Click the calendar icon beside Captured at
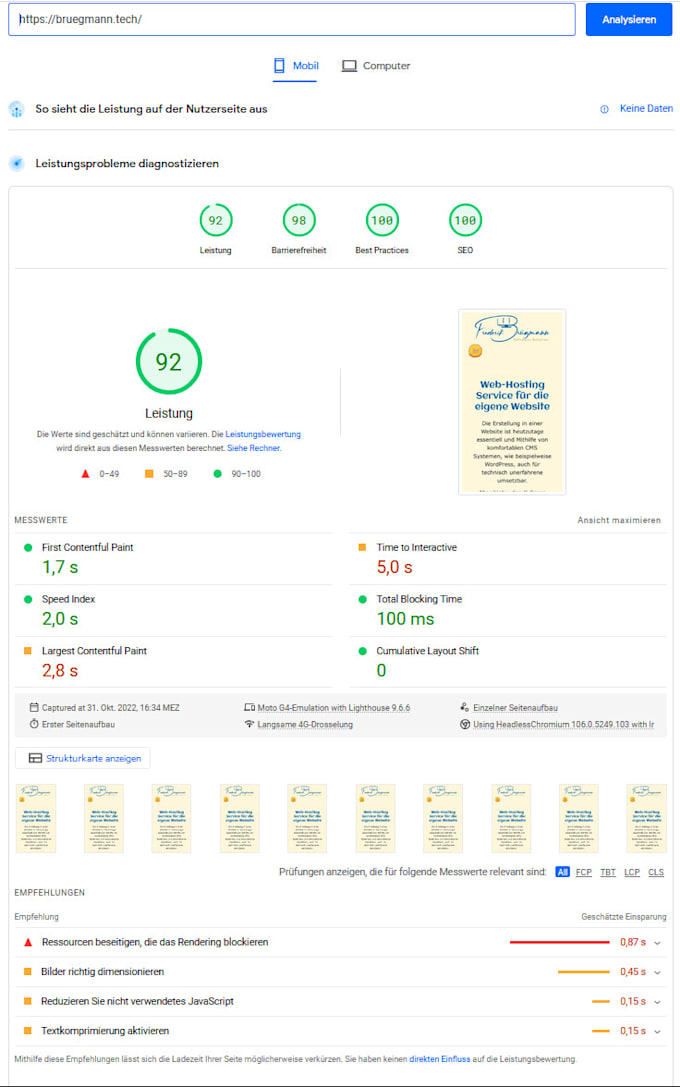The image size is (680, 1087). coord(34,708)
